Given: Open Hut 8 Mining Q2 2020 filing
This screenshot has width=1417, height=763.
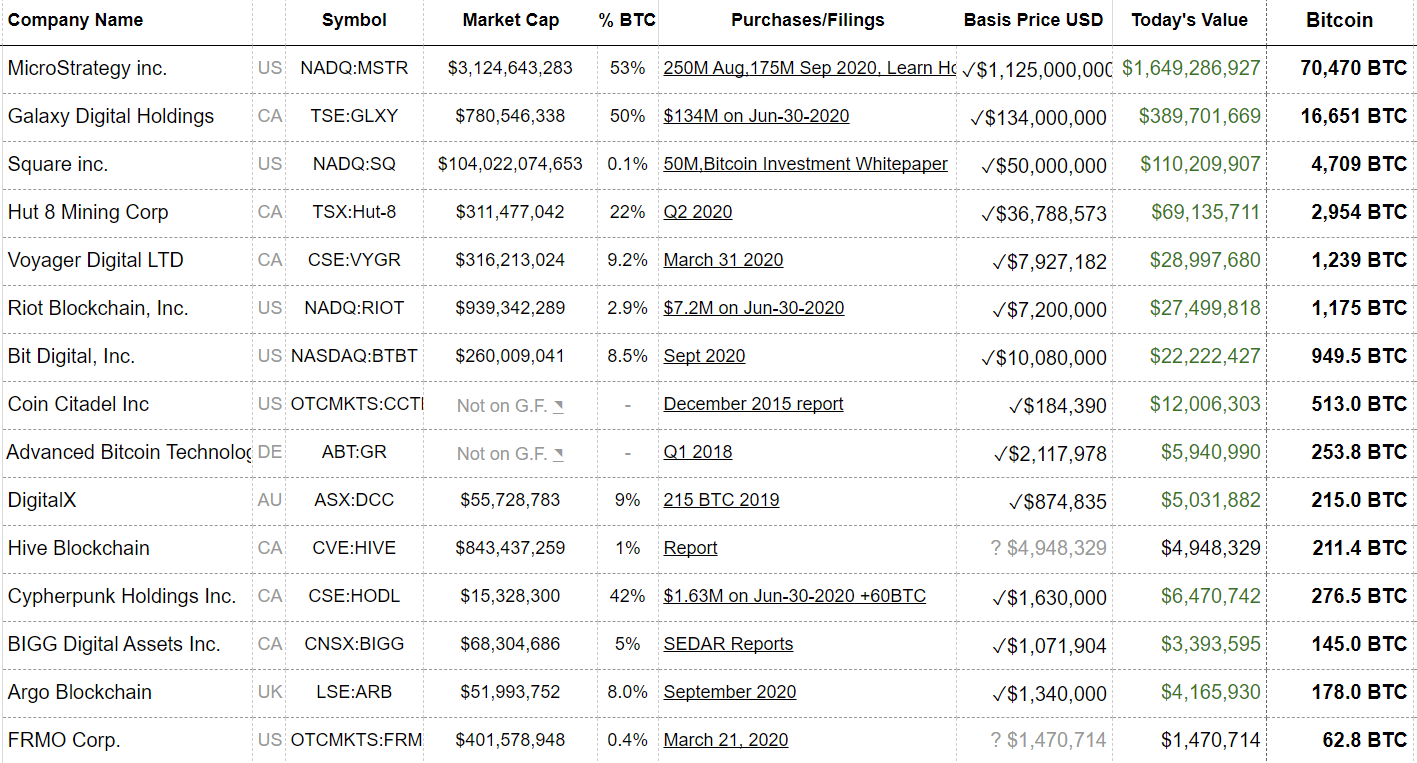Looking at the screenshot, I should (x=697, y=212).
